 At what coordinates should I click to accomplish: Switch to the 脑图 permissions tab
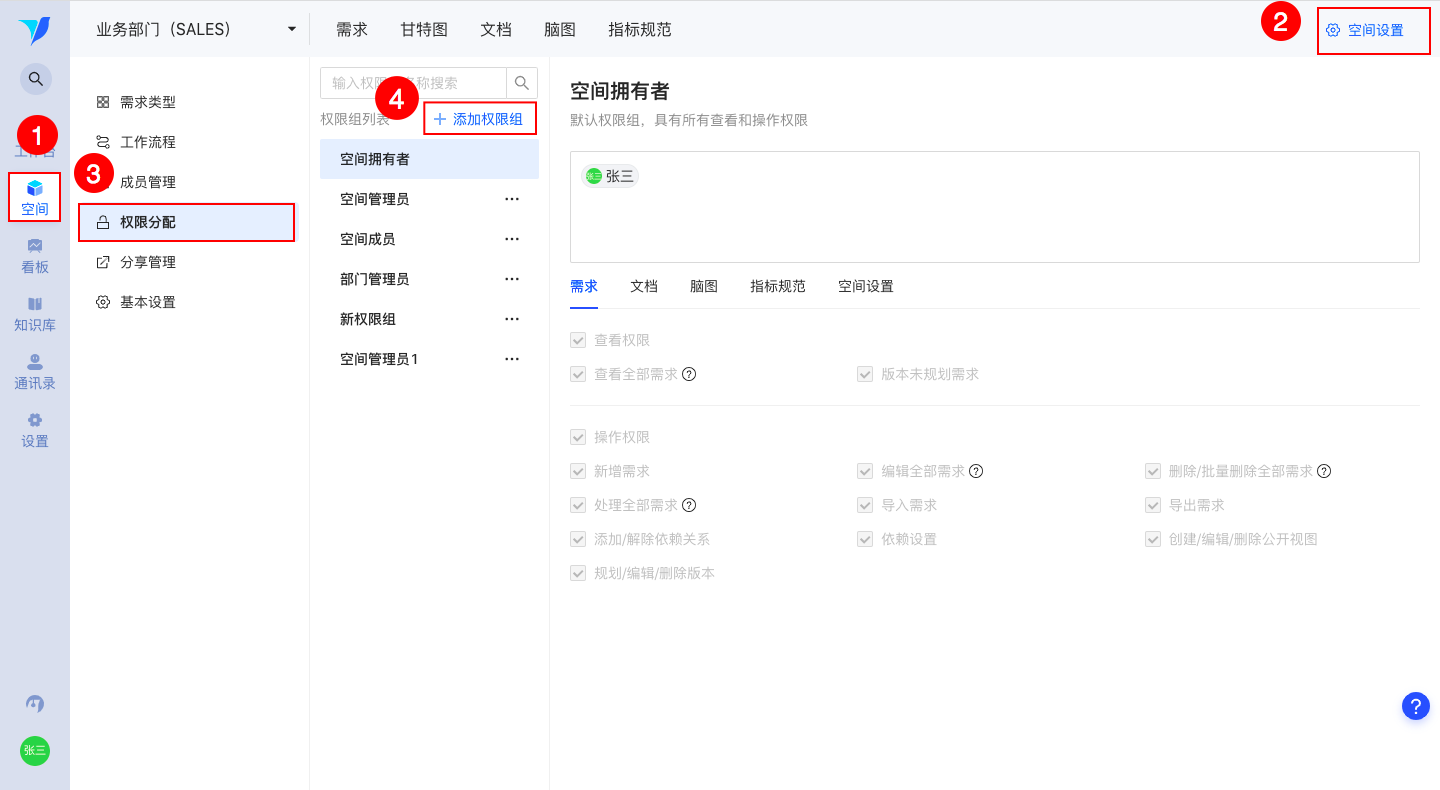(704, 286)
